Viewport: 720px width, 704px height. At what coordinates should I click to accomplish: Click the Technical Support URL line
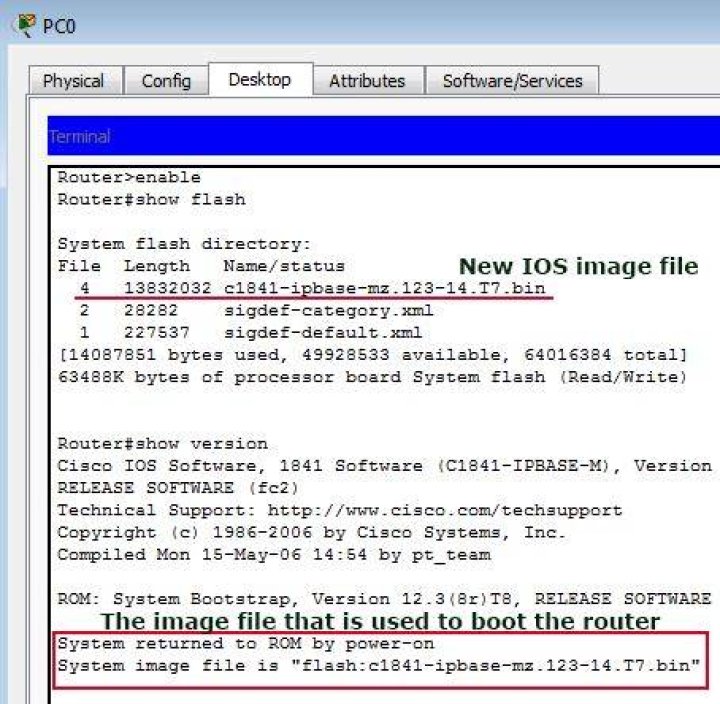[x=340, y=510]
